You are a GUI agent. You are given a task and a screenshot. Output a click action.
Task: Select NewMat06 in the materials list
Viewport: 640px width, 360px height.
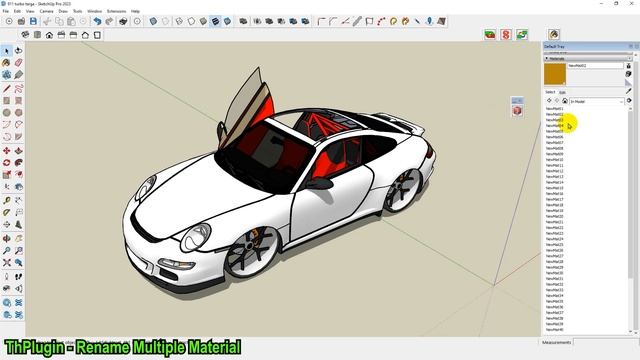tap(555, 137)
